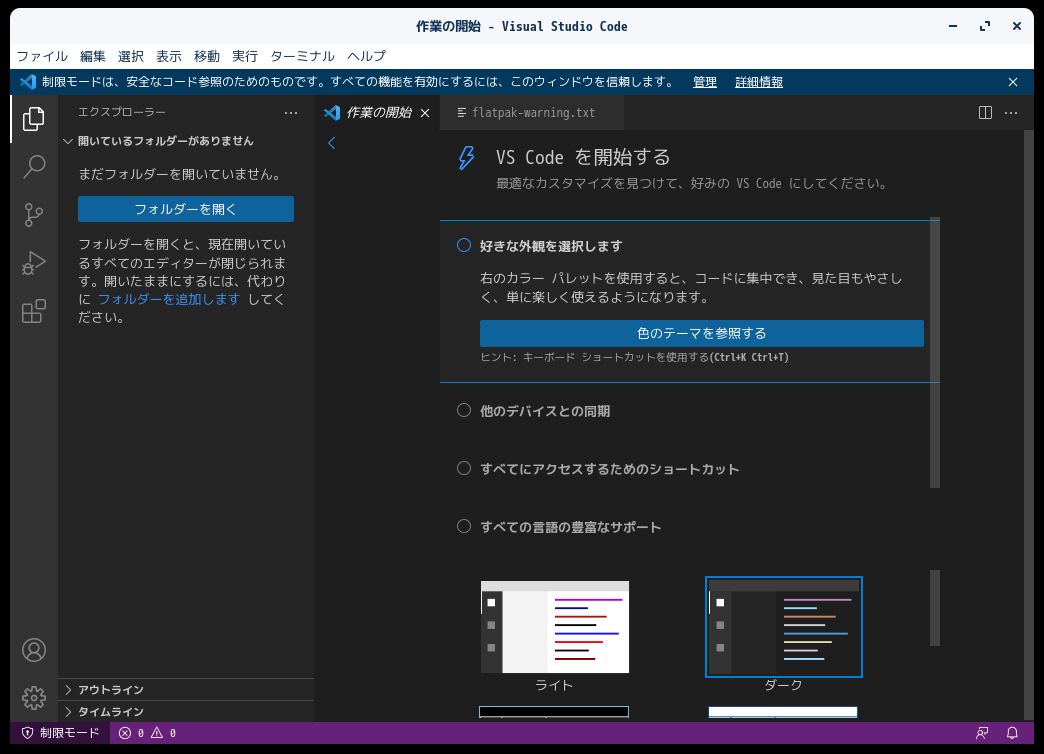Click the エクスプローラー panel title
This screenshot has height=754, width=1044.
pyautogui.click(x=122, y=112)
